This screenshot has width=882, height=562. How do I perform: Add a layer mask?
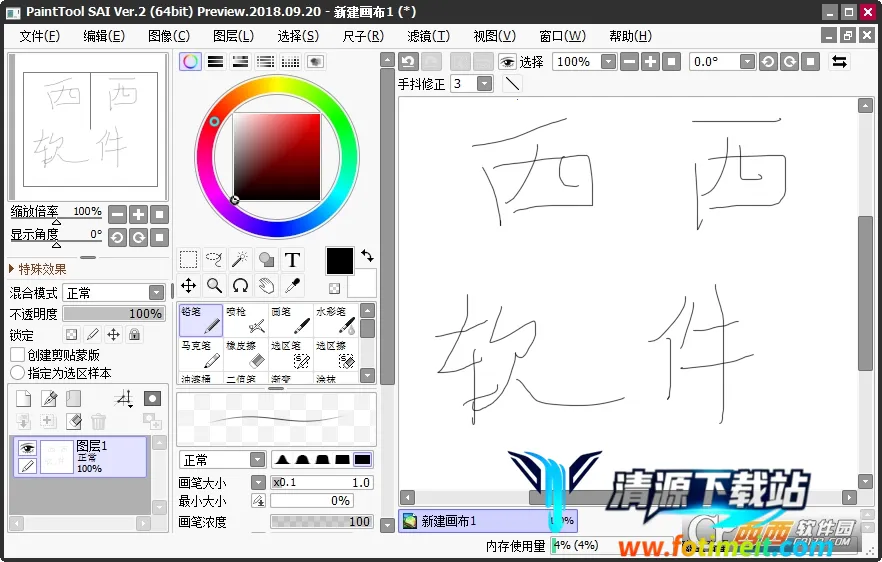[x=152, y=398]
